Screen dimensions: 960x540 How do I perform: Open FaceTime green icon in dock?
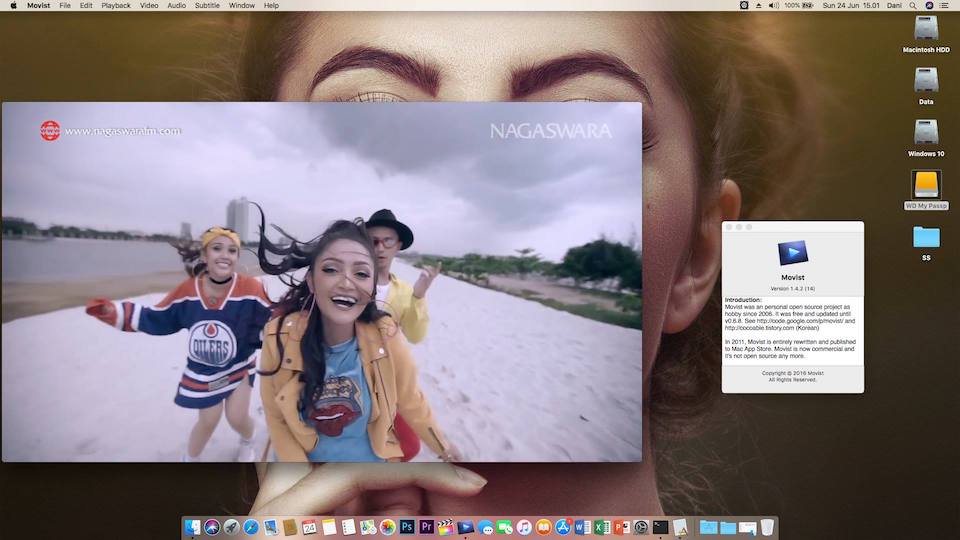point(505,527)
